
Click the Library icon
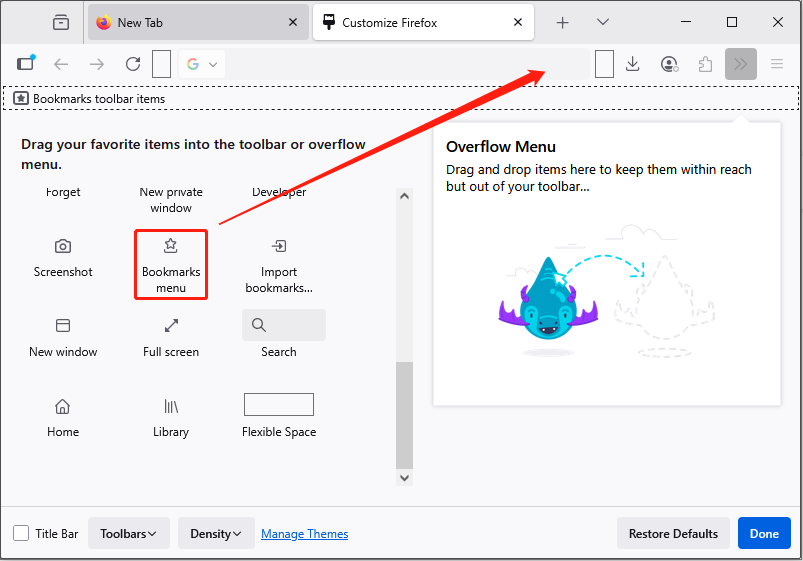coord(171,406)
